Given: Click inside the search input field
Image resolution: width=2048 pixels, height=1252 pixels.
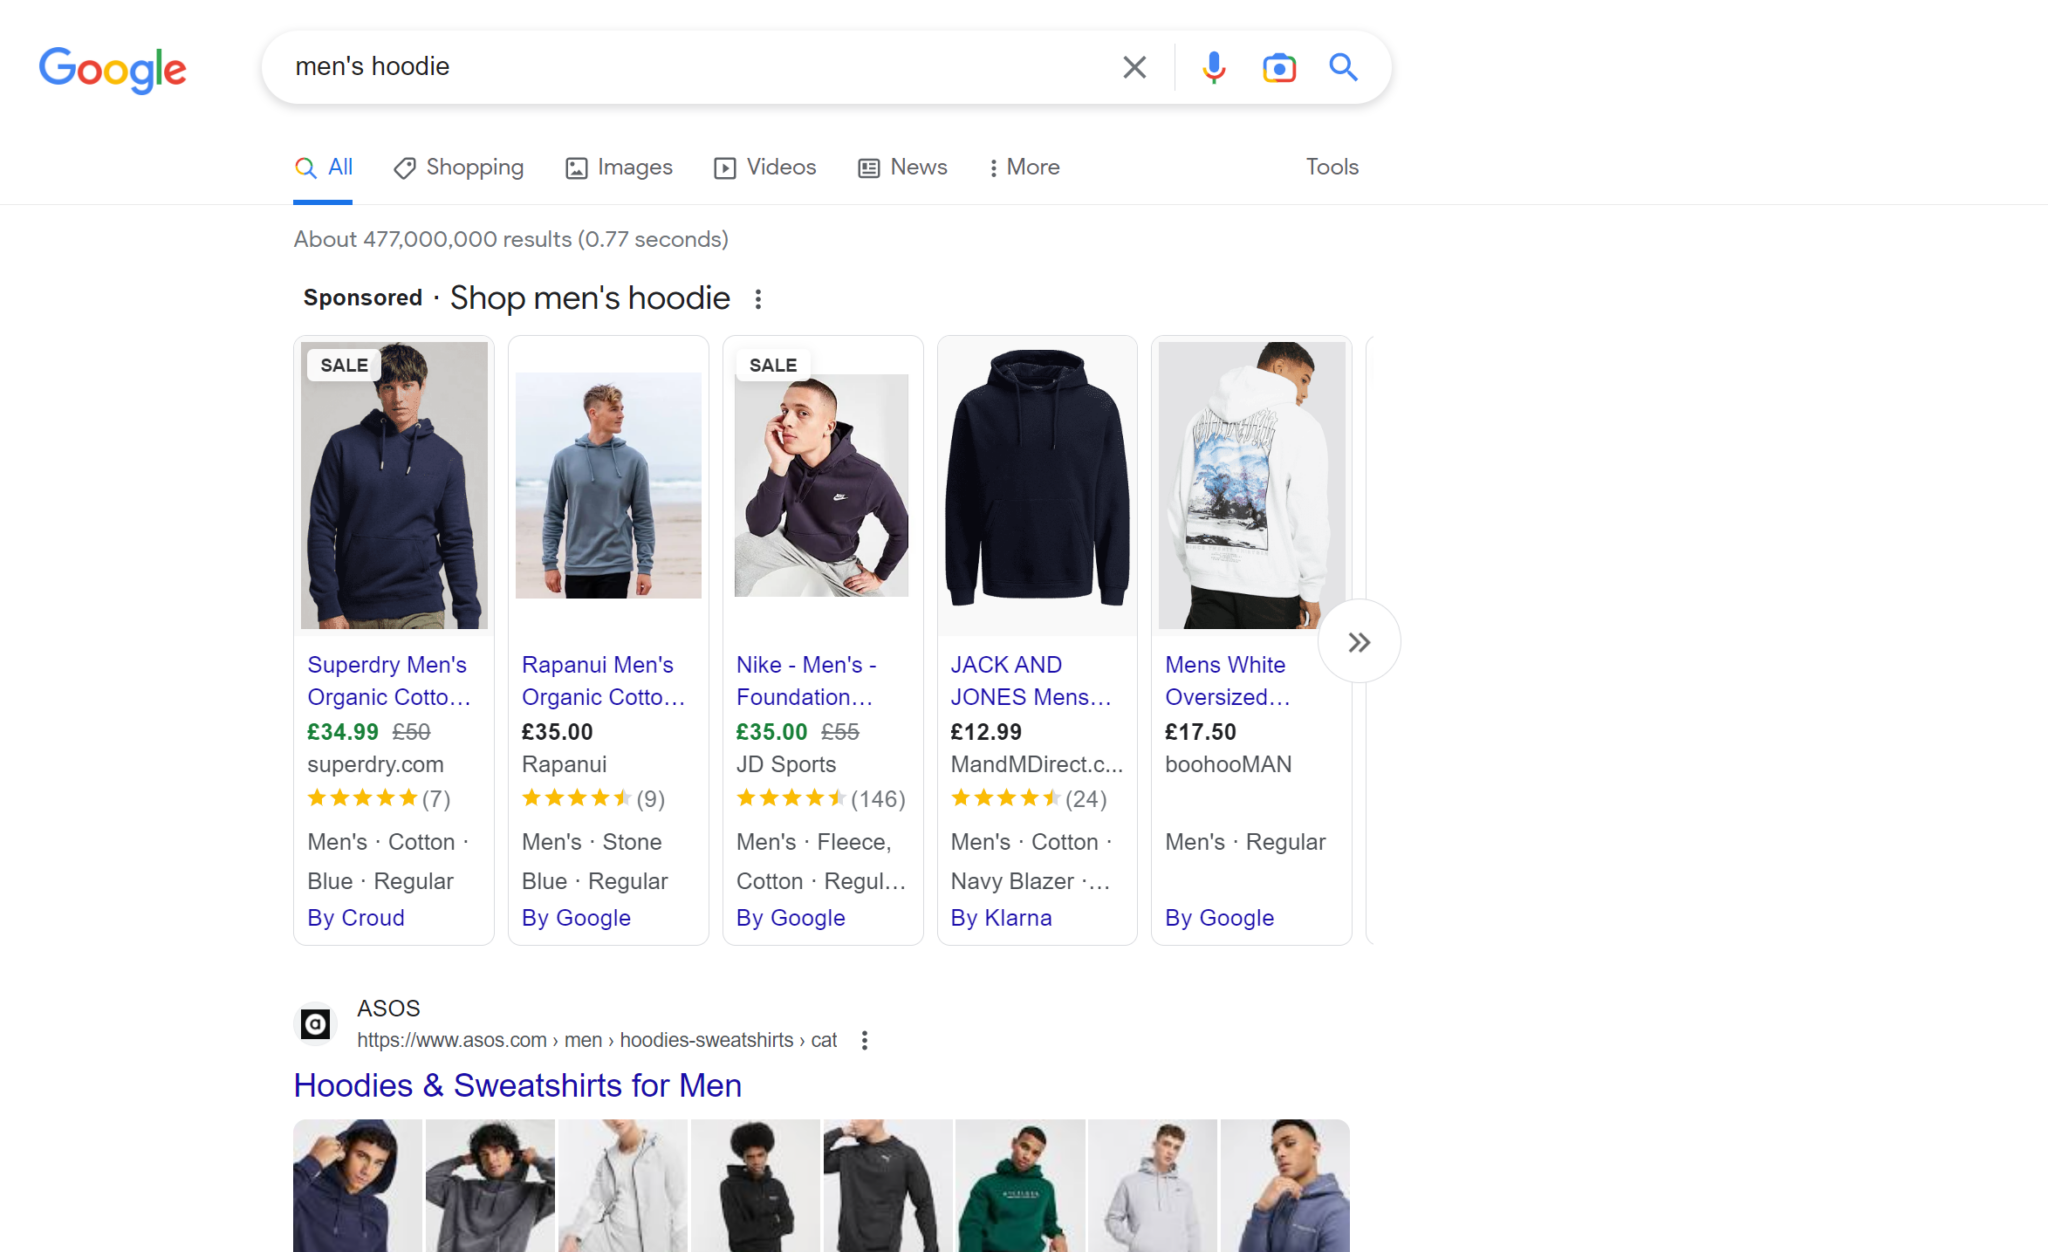Looking at the screenshot, I should [700, 67].
